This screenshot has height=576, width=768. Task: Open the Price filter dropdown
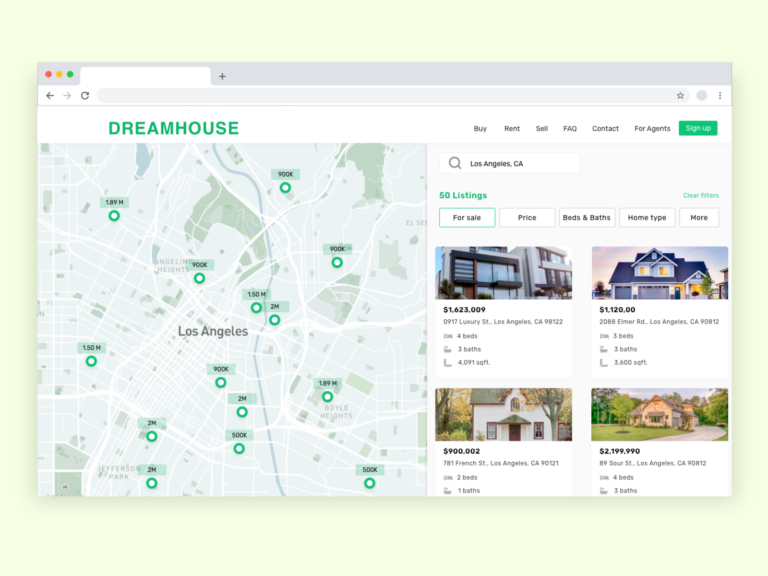[527, 218]
